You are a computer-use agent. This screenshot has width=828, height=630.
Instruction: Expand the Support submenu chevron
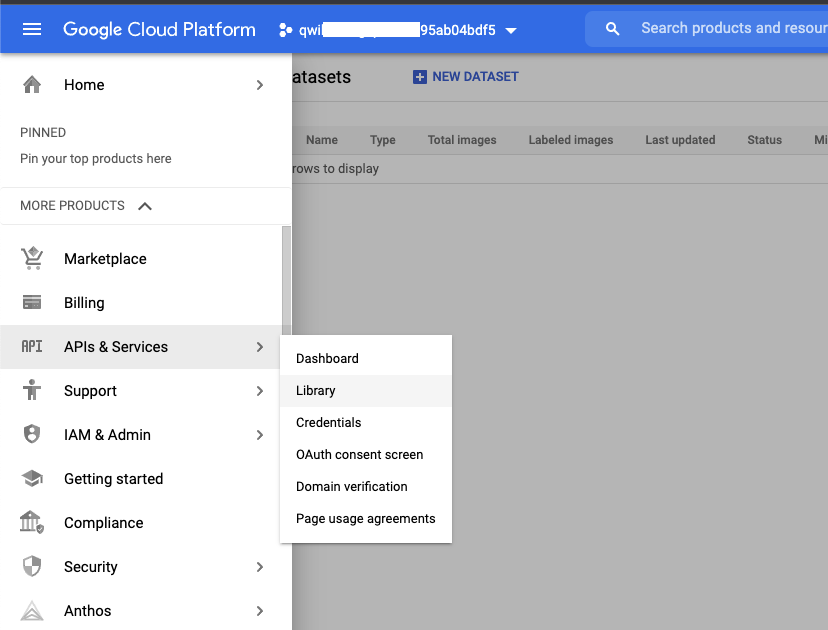259,391
